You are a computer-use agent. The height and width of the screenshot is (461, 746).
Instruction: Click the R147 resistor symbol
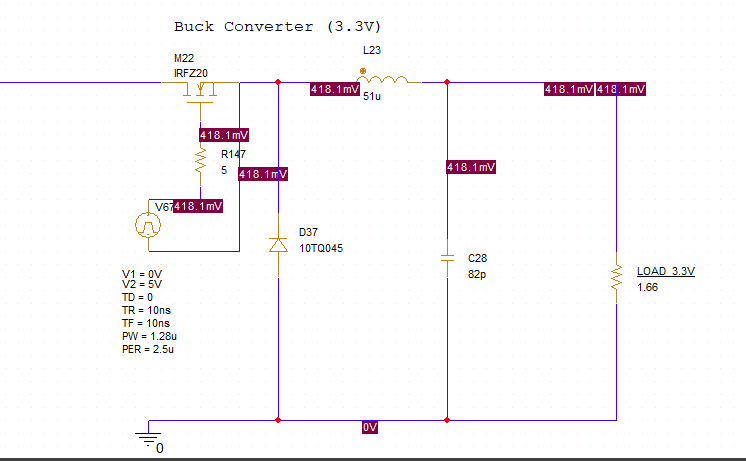click(200, 159)
